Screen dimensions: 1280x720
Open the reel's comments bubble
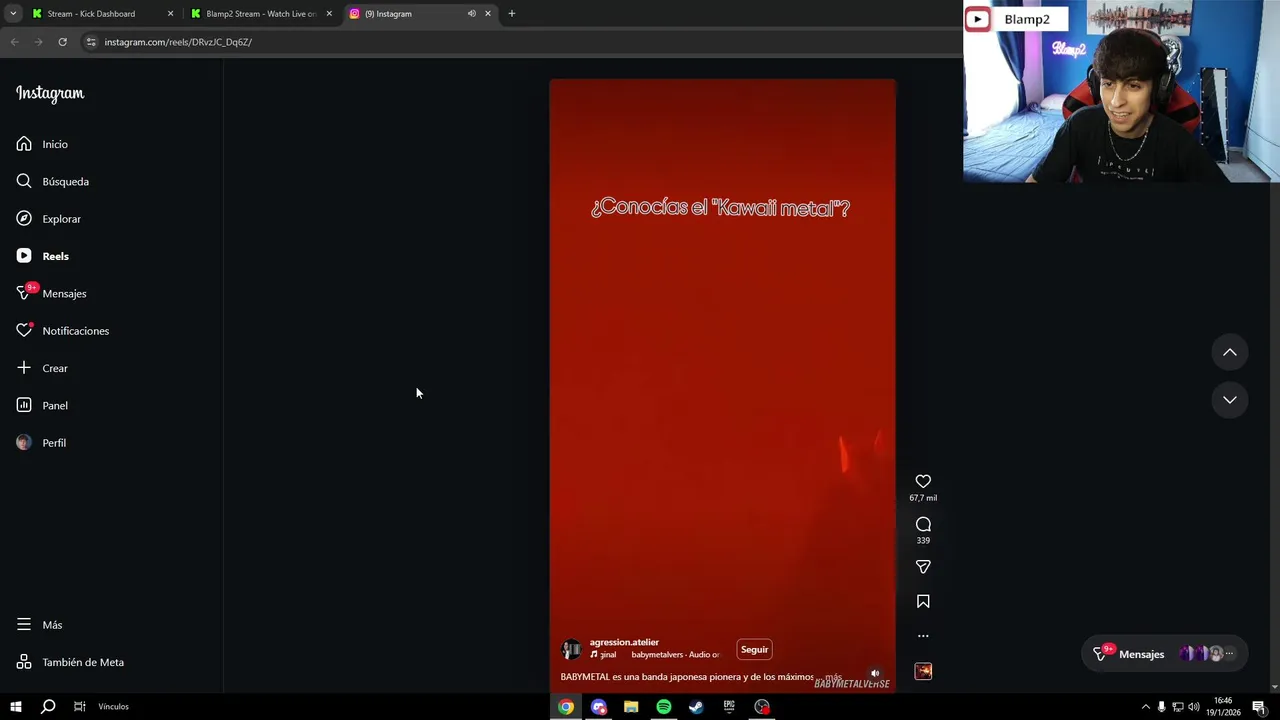pos(923,525)
